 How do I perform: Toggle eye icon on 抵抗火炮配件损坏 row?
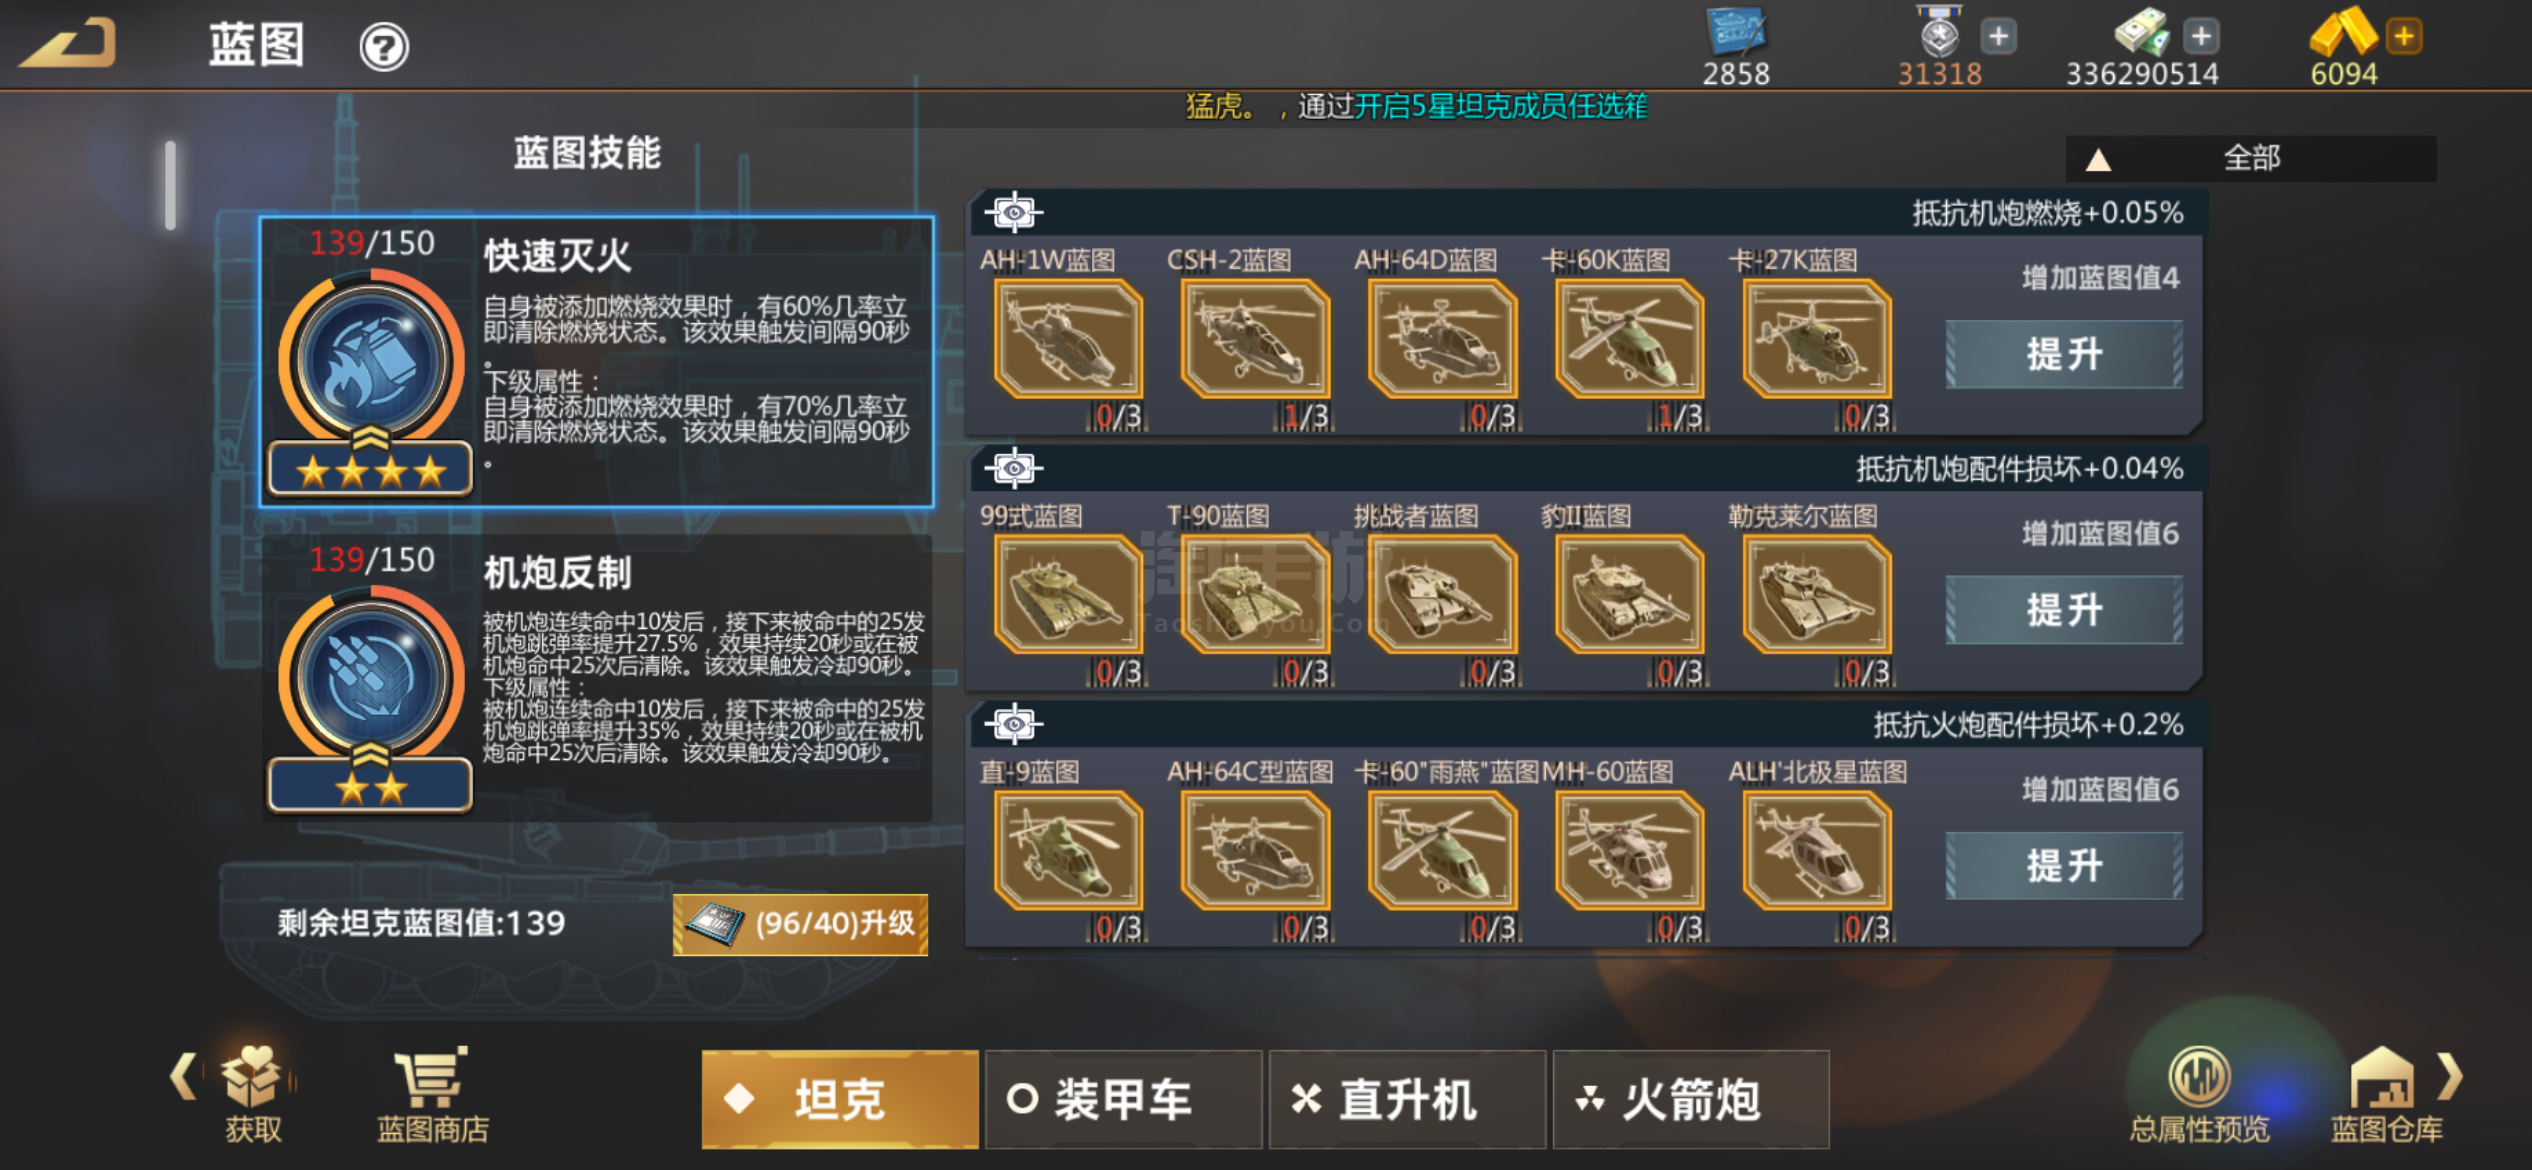pyautogui.click(x=1013, y=724)
